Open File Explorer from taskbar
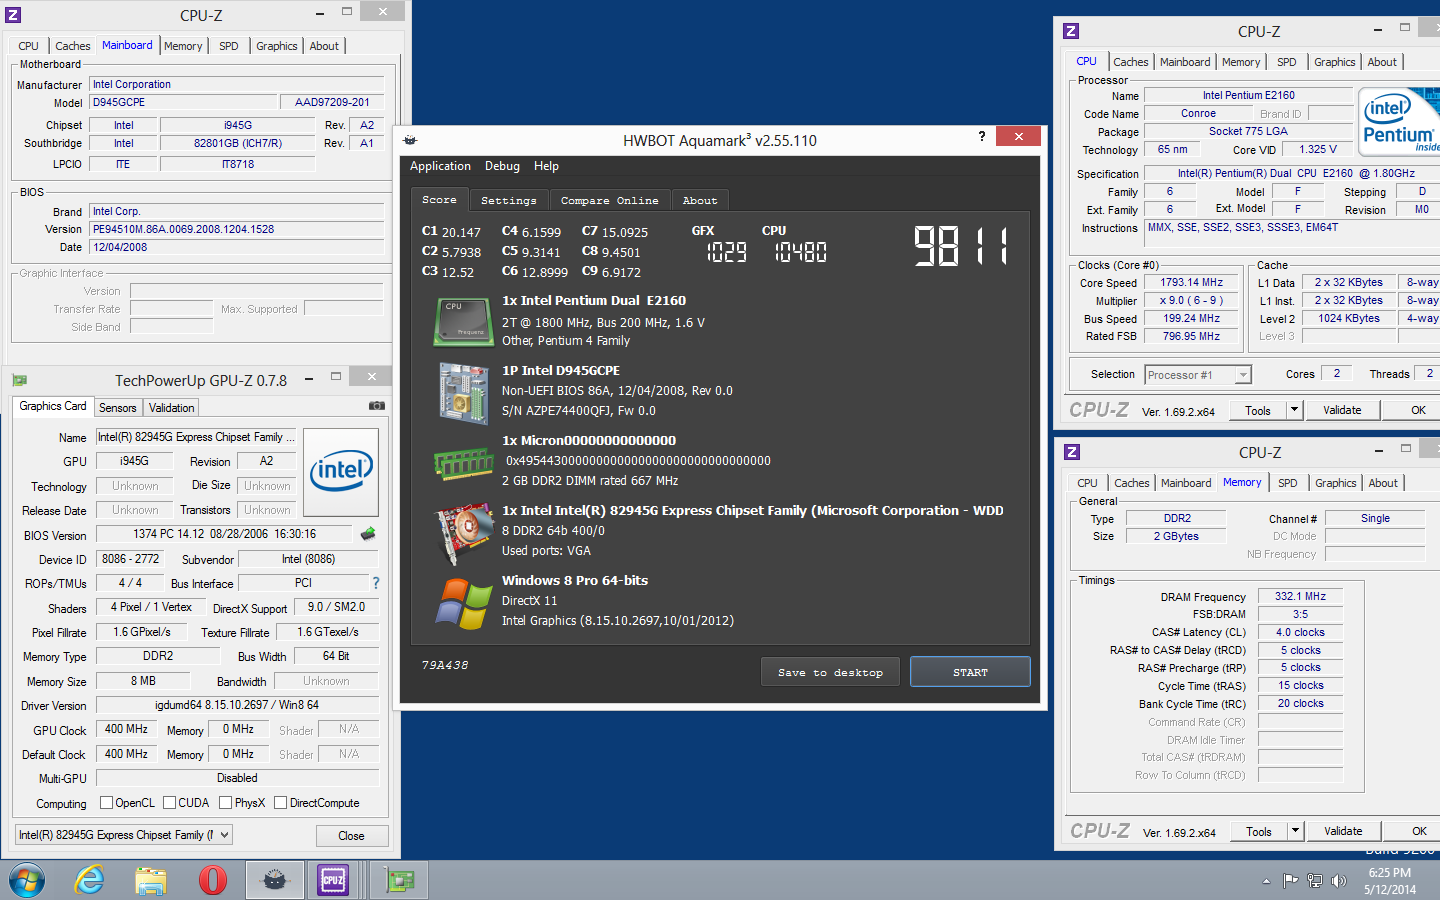This screenshot has width=1440, height=900. click(x=151, y=881)
